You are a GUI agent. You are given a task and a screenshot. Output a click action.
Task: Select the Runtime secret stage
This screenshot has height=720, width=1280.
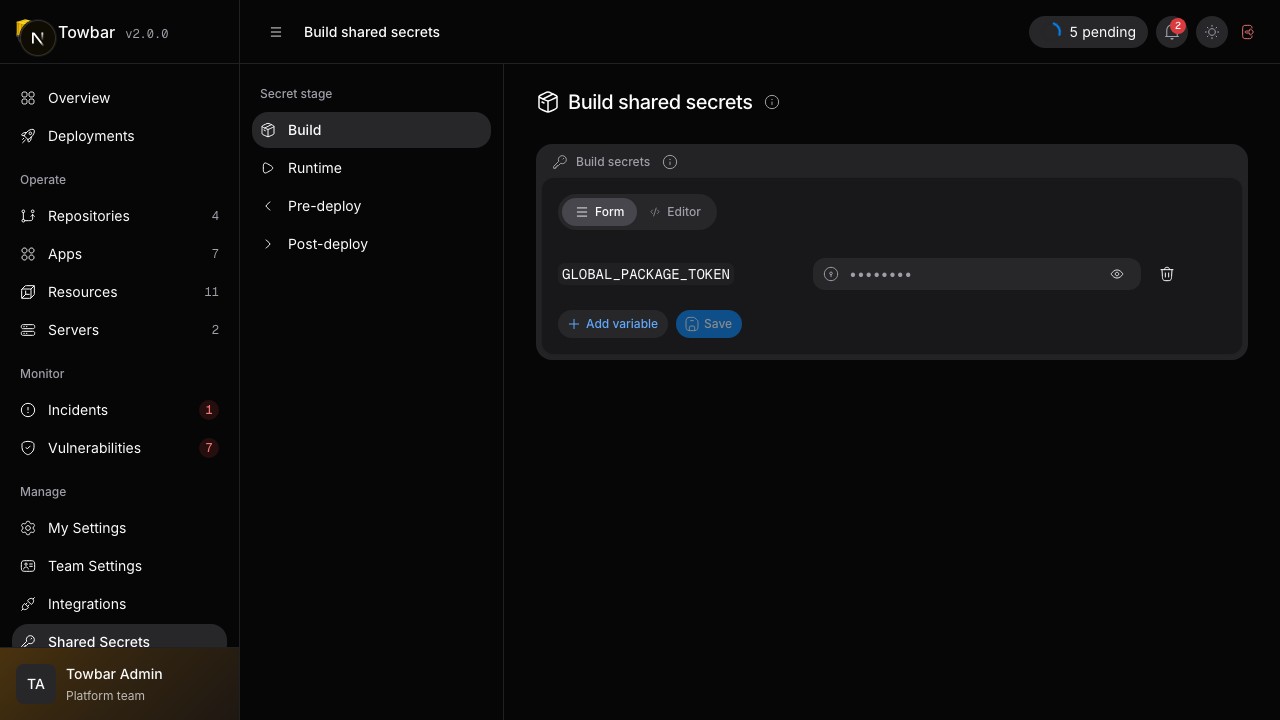(371, 168)
